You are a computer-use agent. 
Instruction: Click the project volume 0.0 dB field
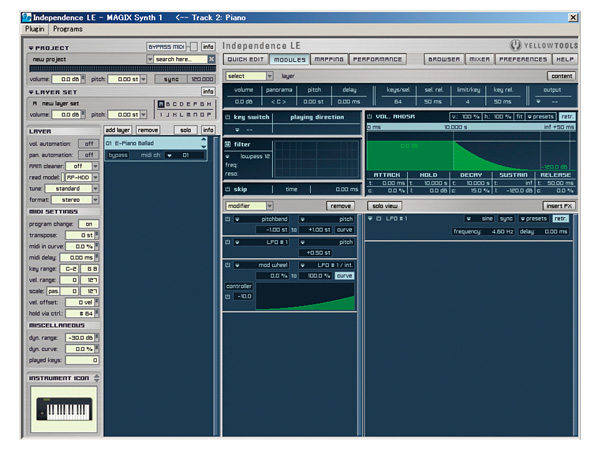(66, 79)
